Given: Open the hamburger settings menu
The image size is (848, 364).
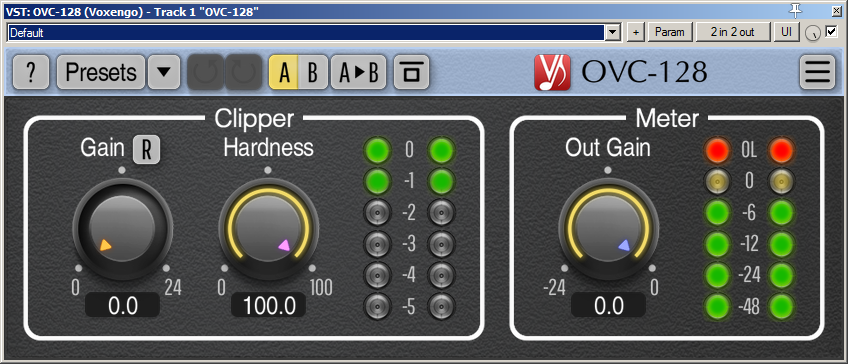Looking at the screenshot, I should coord(817,72).
